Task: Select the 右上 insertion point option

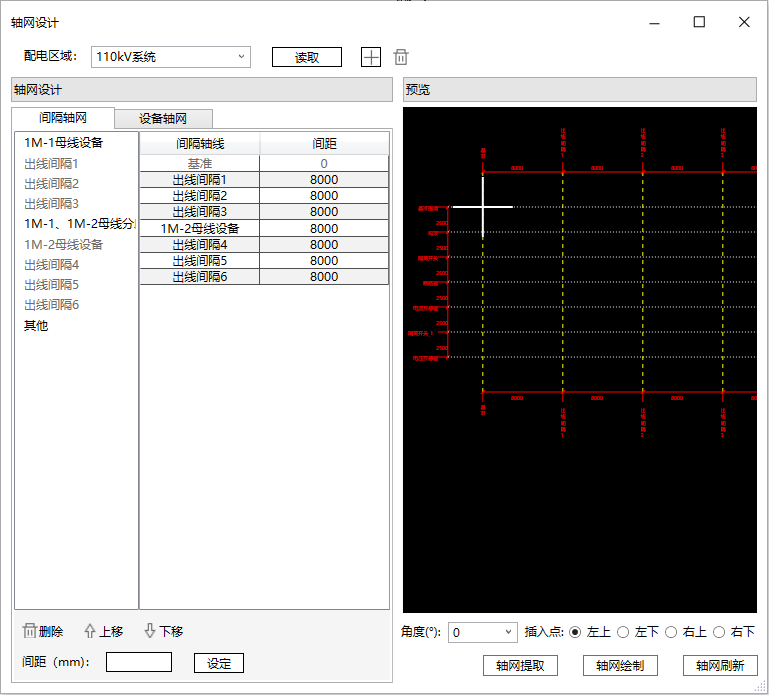Action: (x=671, y=632)
